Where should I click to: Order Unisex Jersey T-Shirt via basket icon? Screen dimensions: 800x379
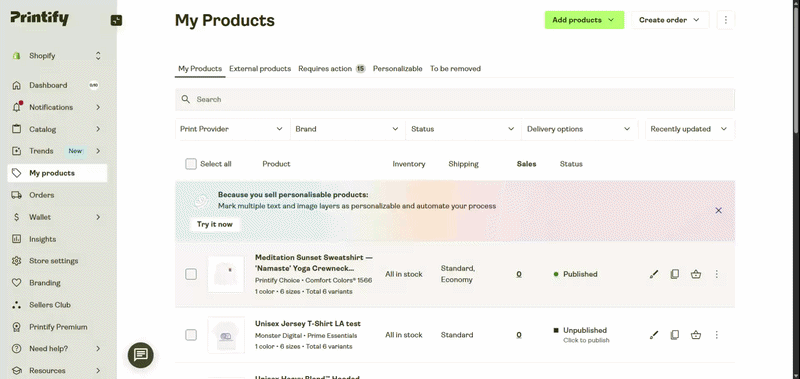(695, 335)
